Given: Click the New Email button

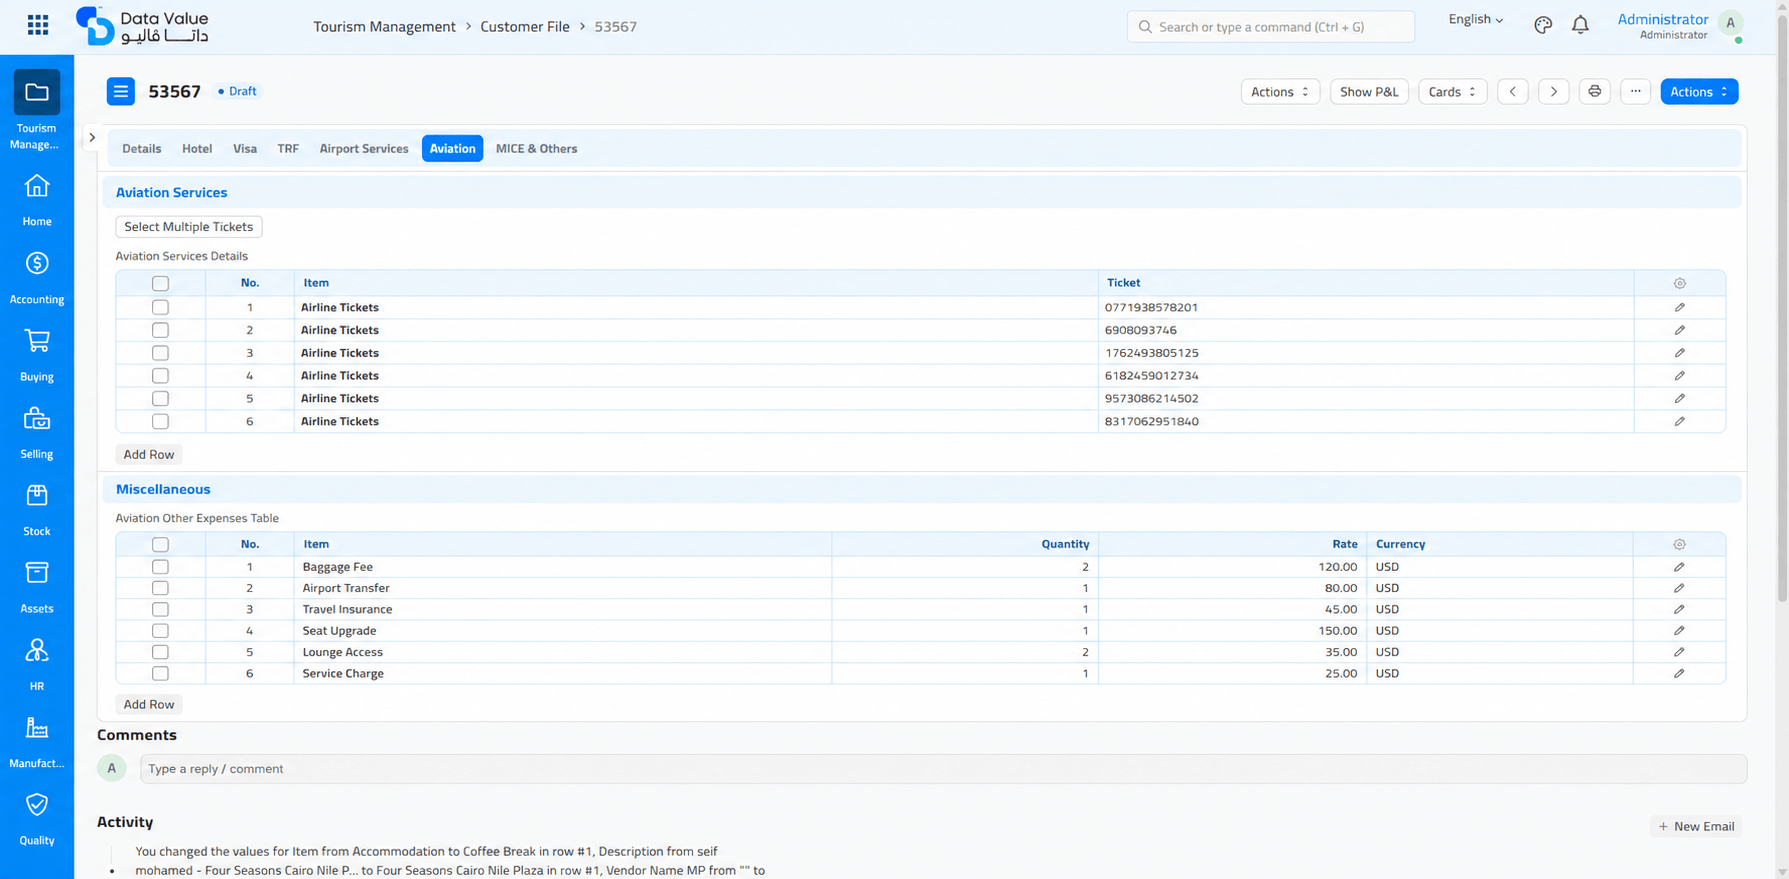Looking at the screenshot, I should pyautogui.click(x=1696, y=826).
